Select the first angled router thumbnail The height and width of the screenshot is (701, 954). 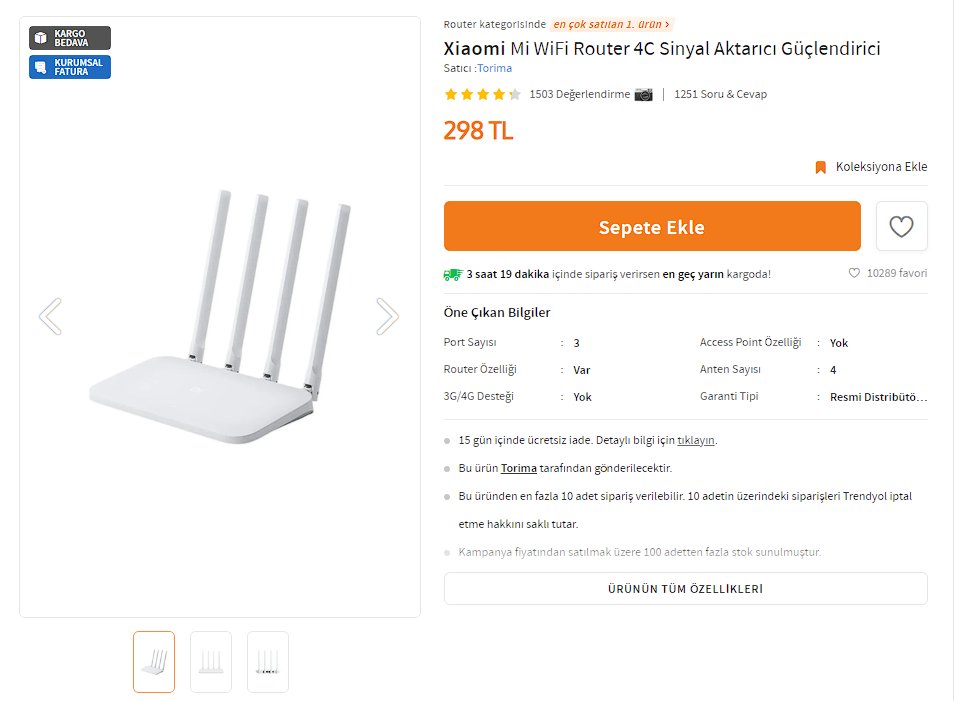pyautogui.click(x=154, y=662)
